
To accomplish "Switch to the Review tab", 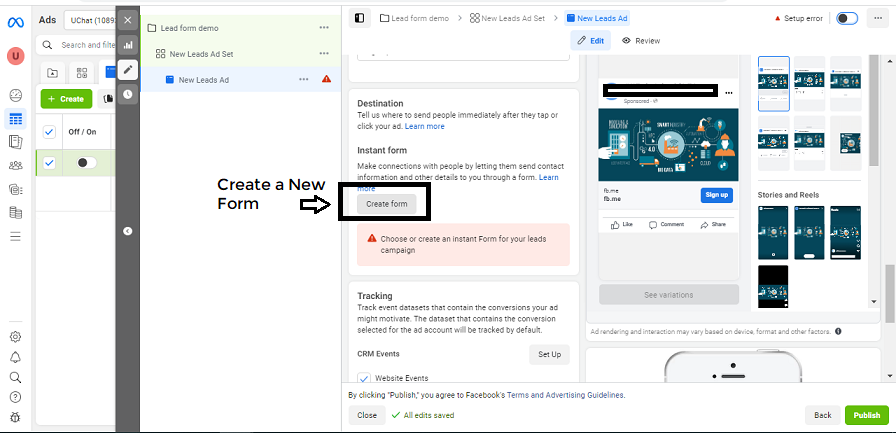I will pos(641,41).
